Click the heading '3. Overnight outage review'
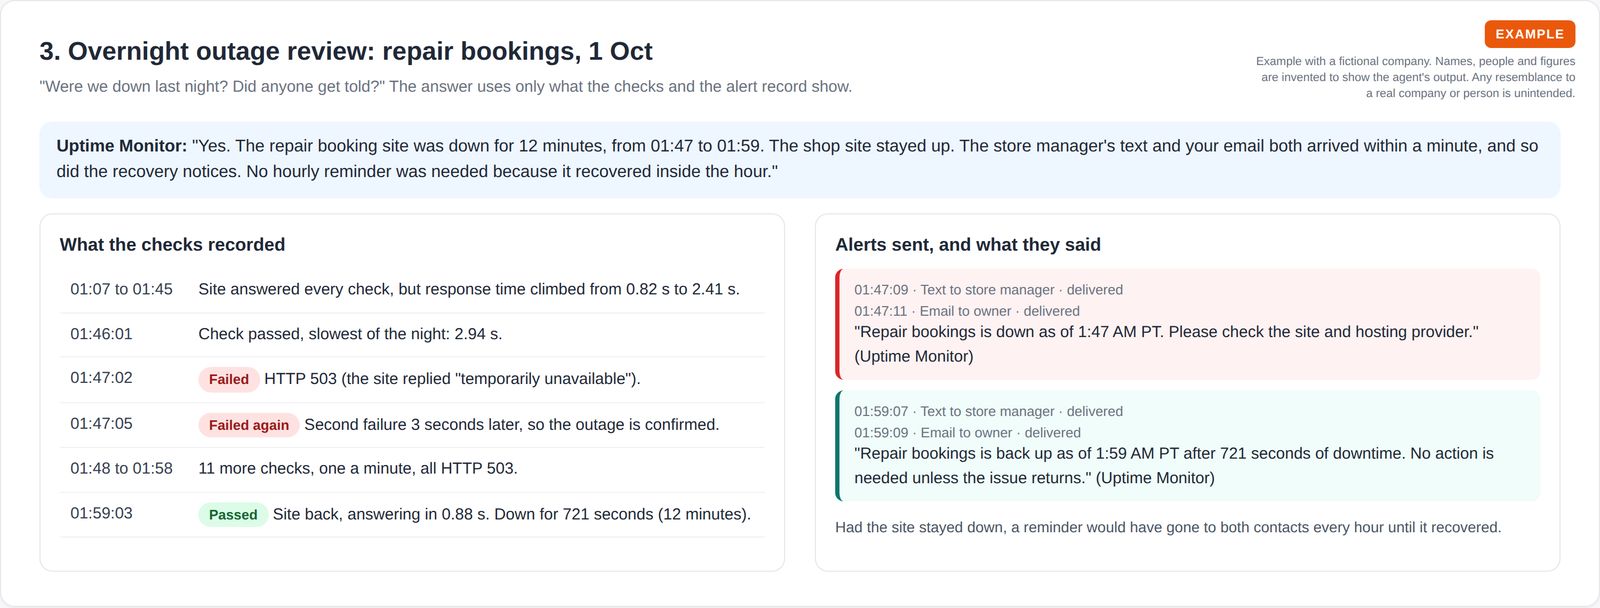Viewport: 1600px width, 608px height. [345, 51]
